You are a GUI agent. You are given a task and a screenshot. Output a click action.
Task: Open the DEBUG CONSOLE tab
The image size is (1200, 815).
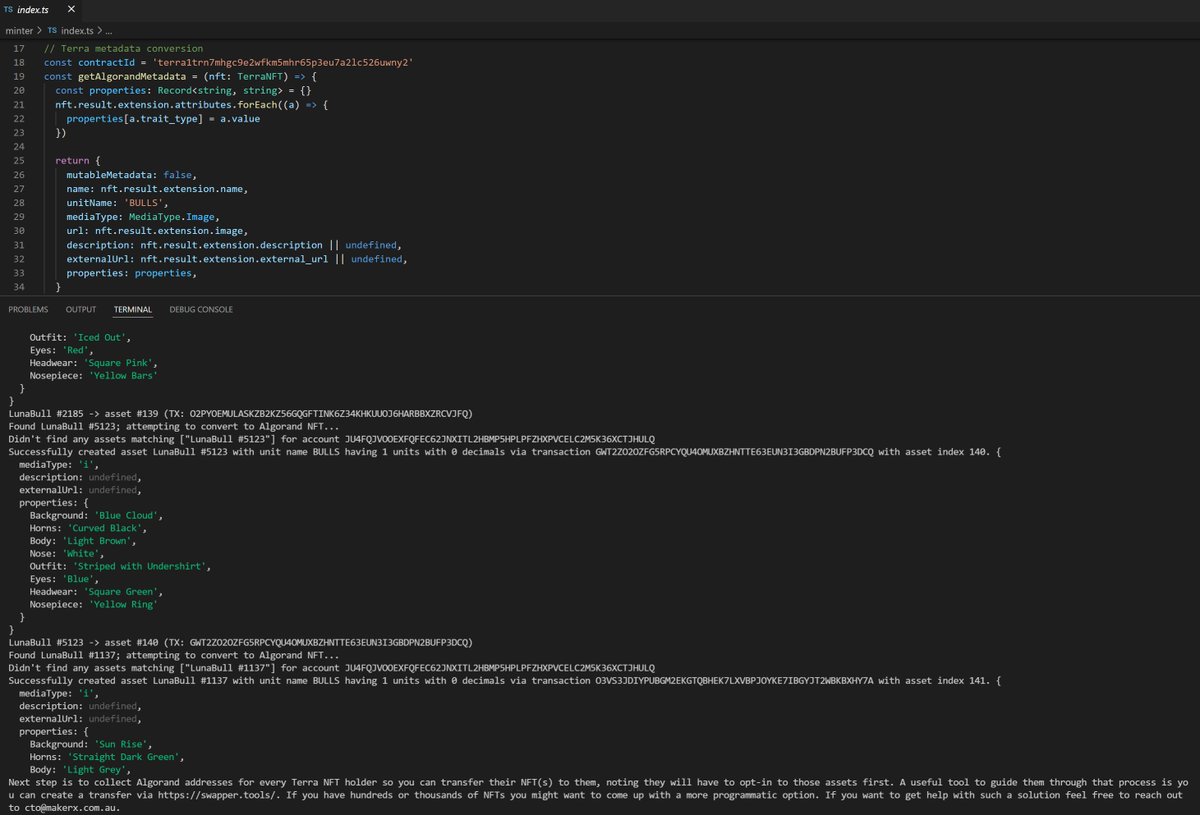(200, 309)
